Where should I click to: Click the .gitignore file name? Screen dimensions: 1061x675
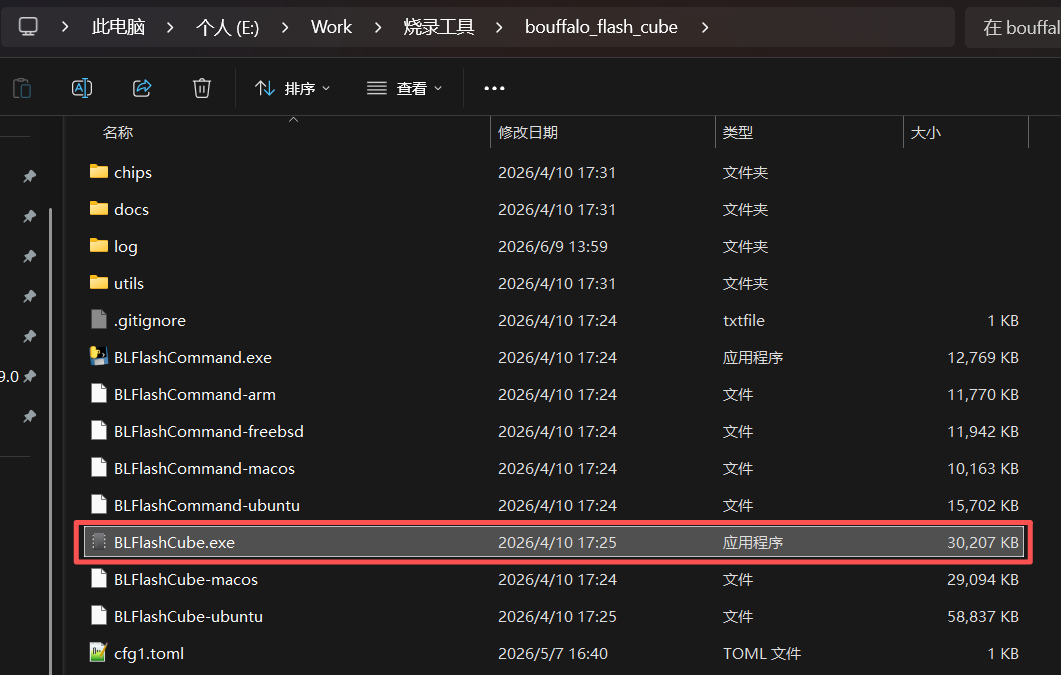[x=150, y=321]
